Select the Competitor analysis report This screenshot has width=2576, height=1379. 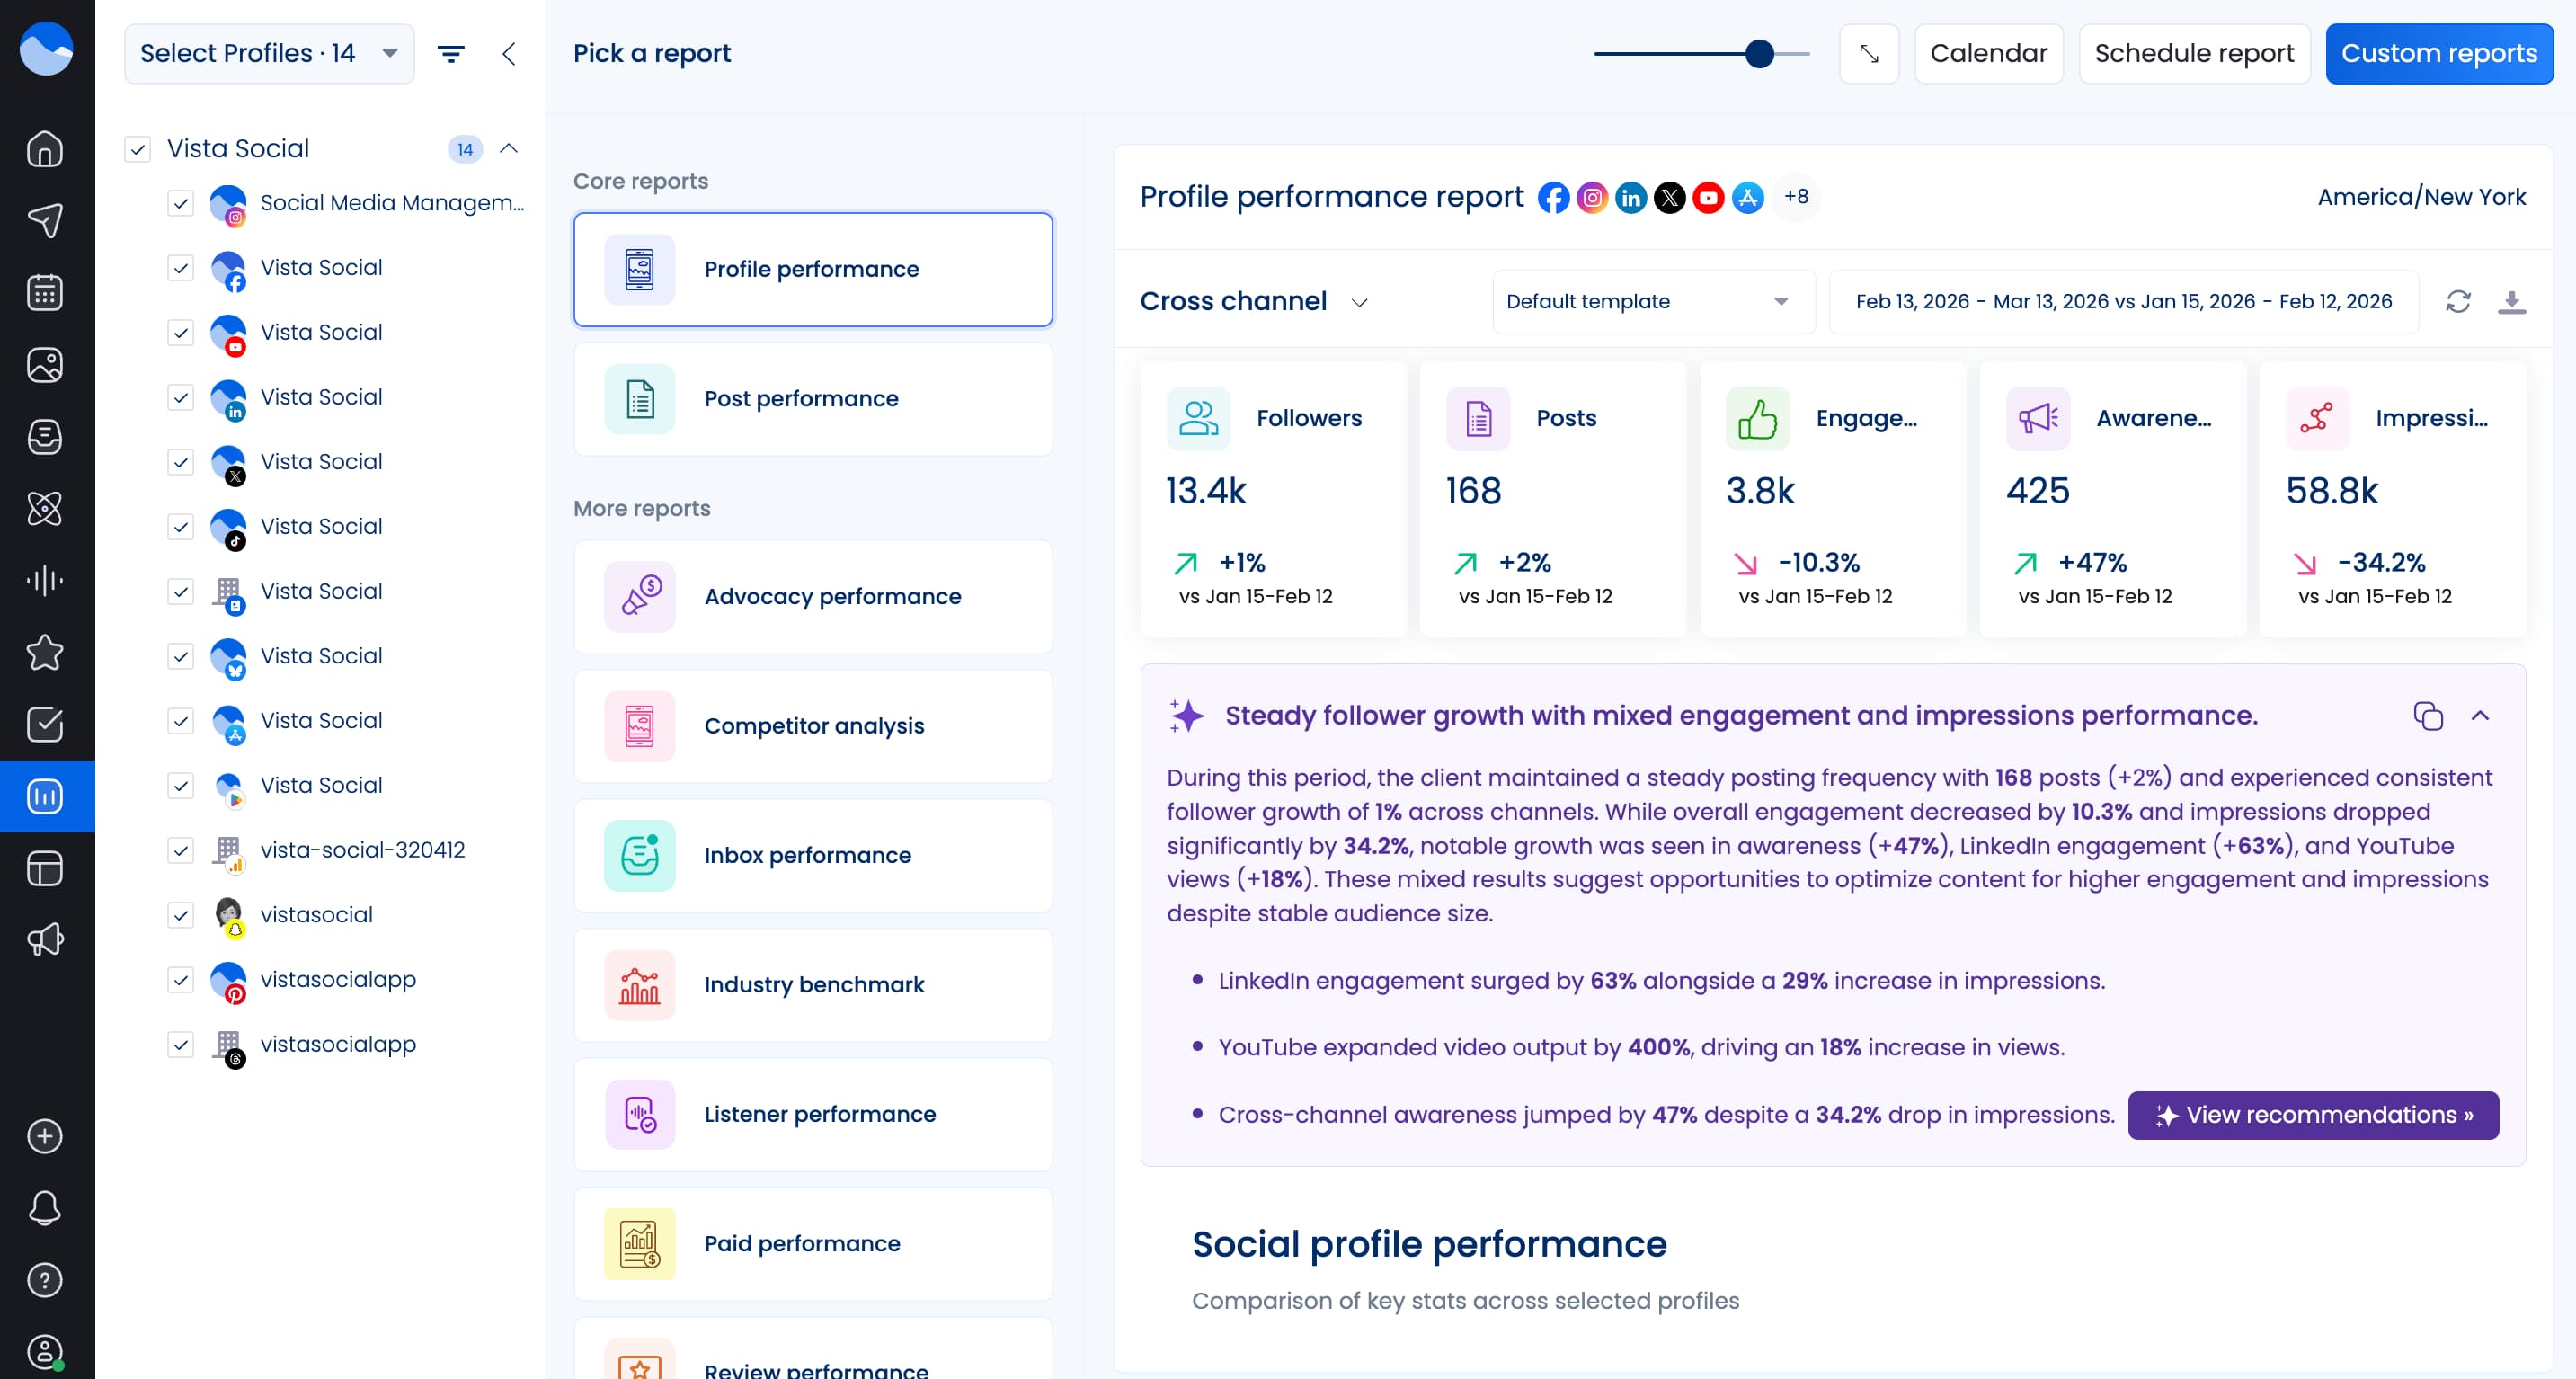812,726
